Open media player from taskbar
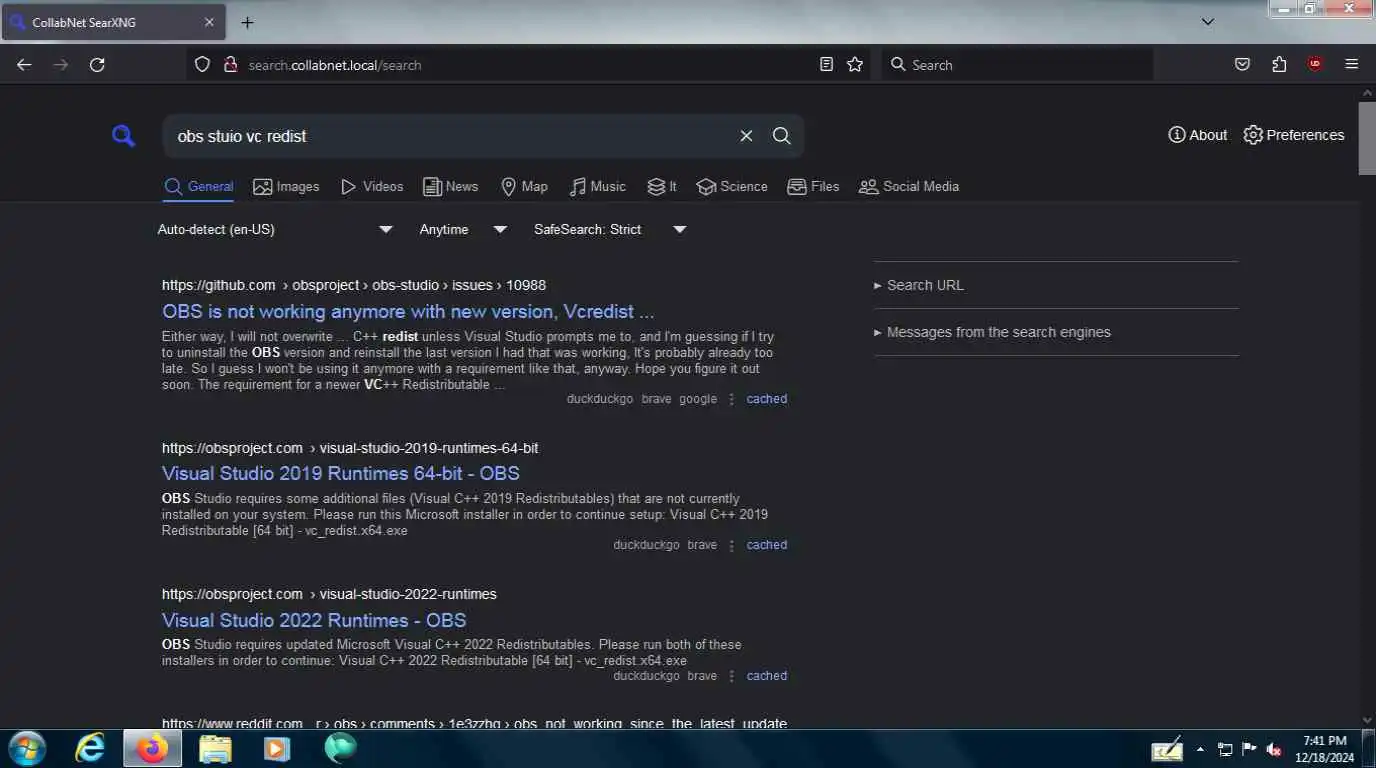The width and height of the screenshot is (1376, 768). pos(277,748)
